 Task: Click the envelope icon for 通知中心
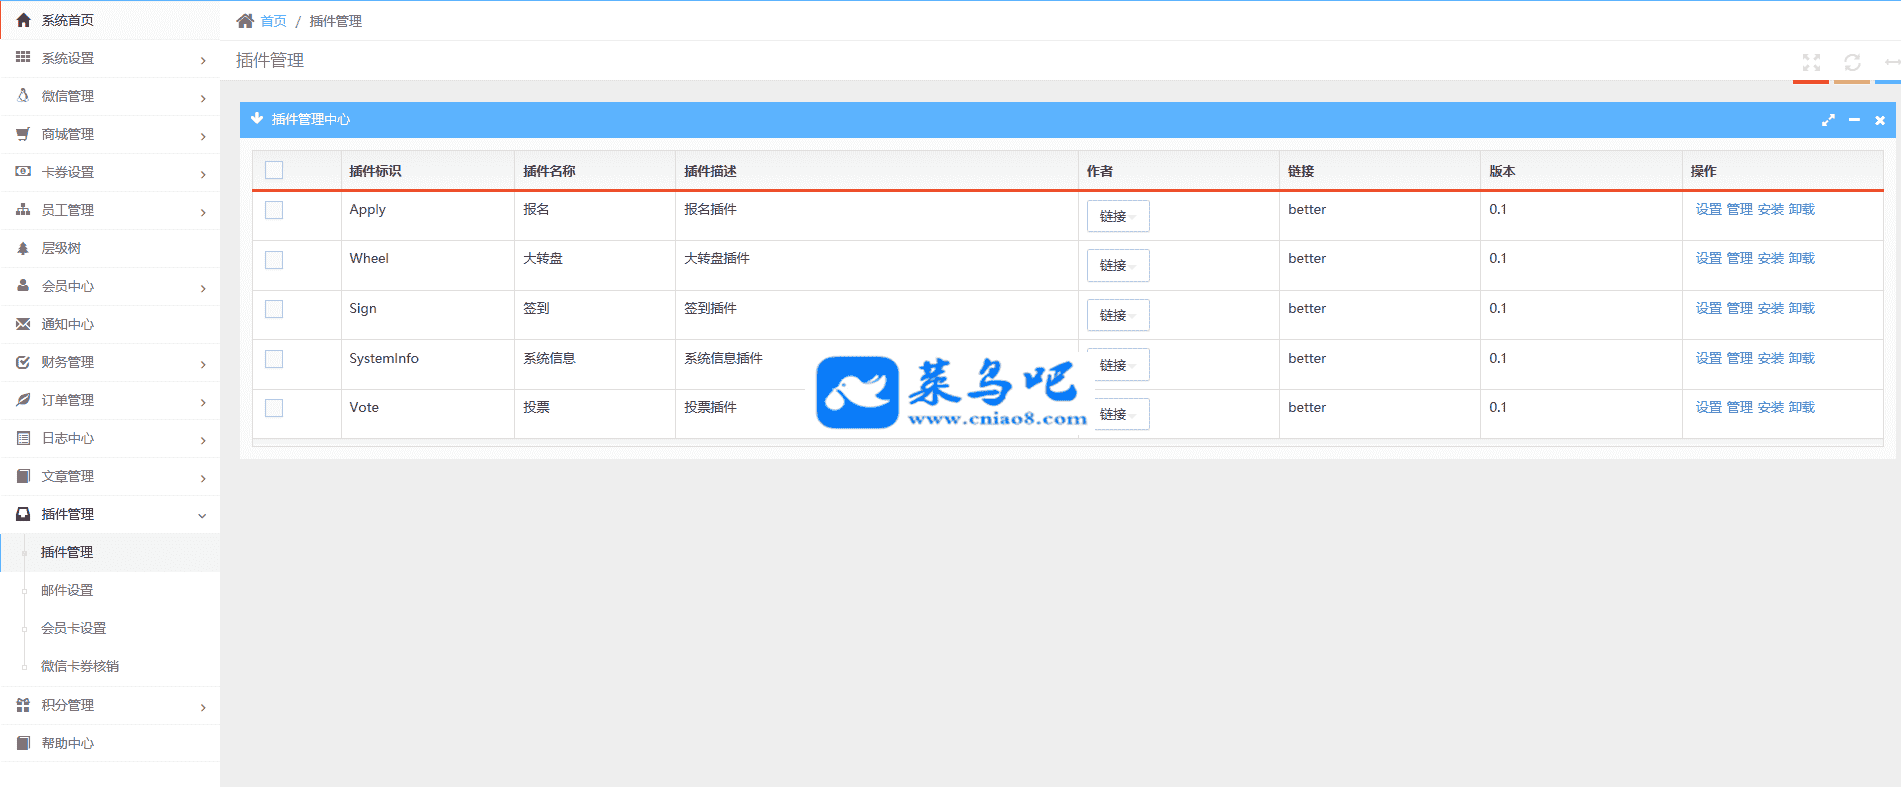pos(23,324)
